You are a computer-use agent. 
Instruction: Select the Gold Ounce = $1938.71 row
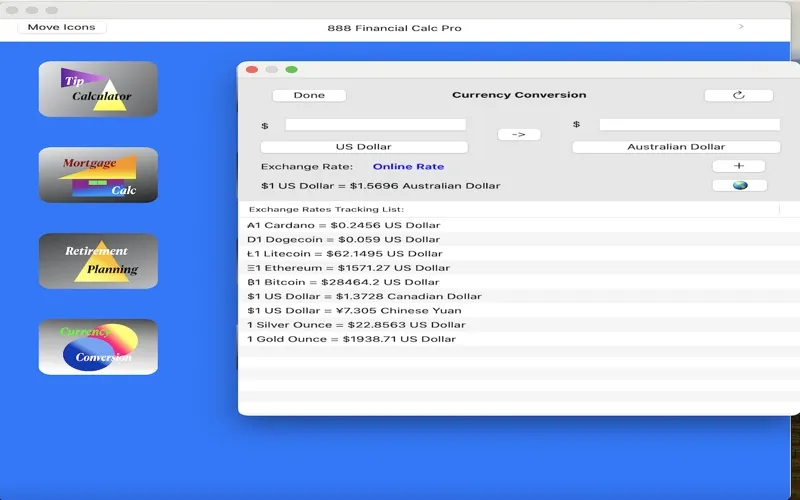click(519, 339)
